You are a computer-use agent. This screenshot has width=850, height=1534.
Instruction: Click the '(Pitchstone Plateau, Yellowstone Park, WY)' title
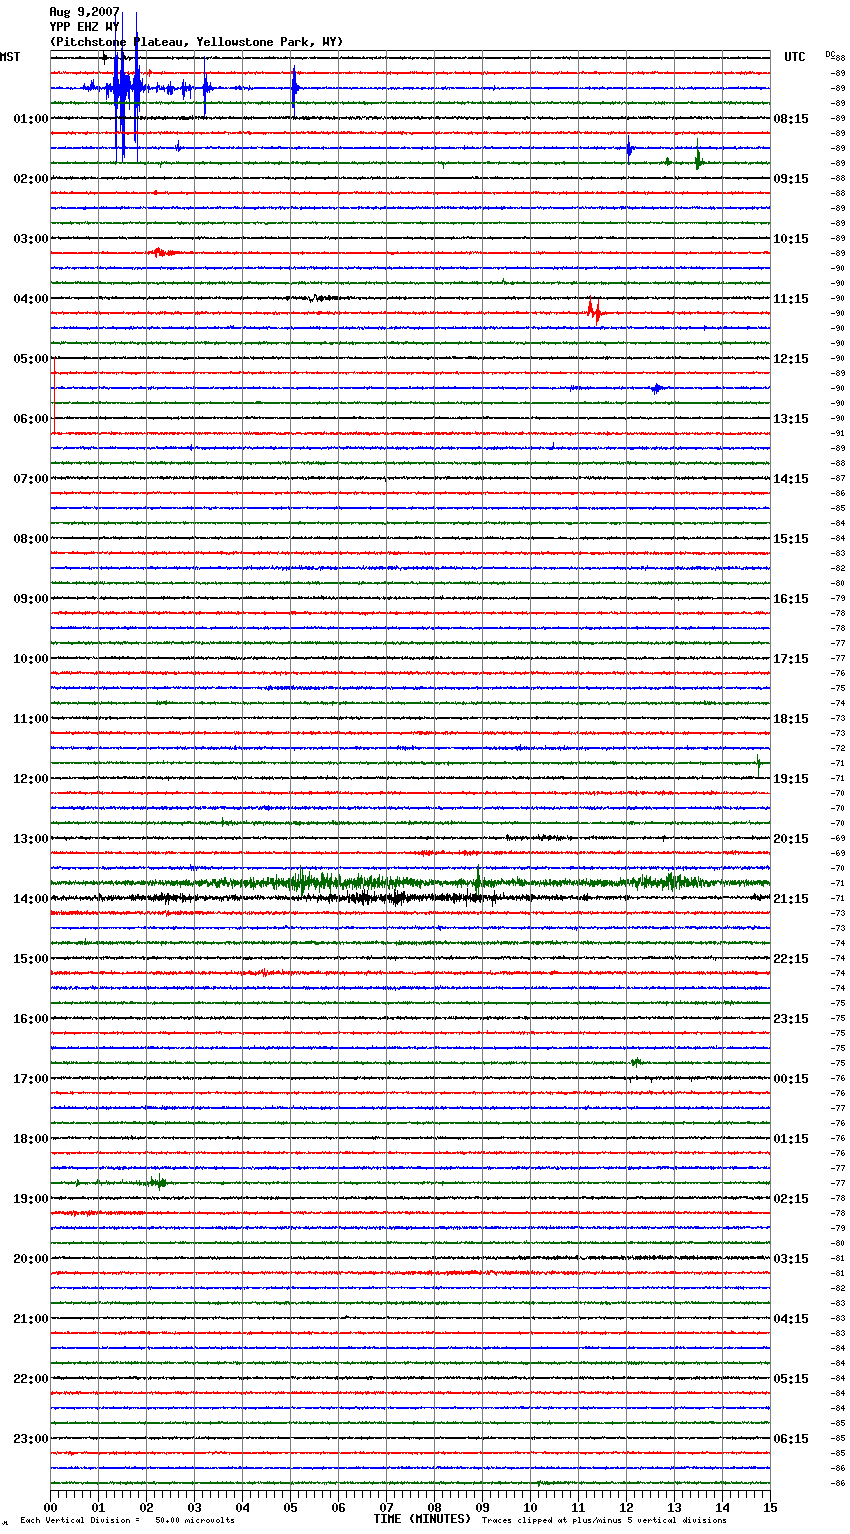click(196, 42)
